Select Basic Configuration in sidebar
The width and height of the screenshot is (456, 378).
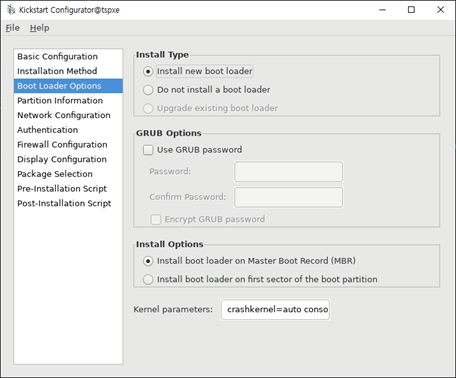[x=68, y=56]
